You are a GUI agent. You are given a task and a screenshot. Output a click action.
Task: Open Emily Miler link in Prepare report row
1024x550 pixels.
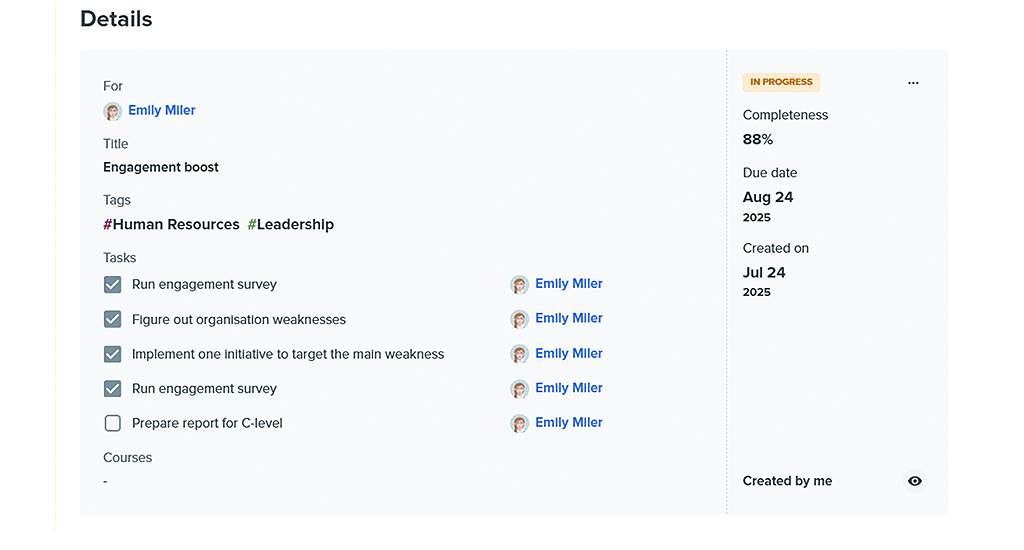tap(569, 423)
